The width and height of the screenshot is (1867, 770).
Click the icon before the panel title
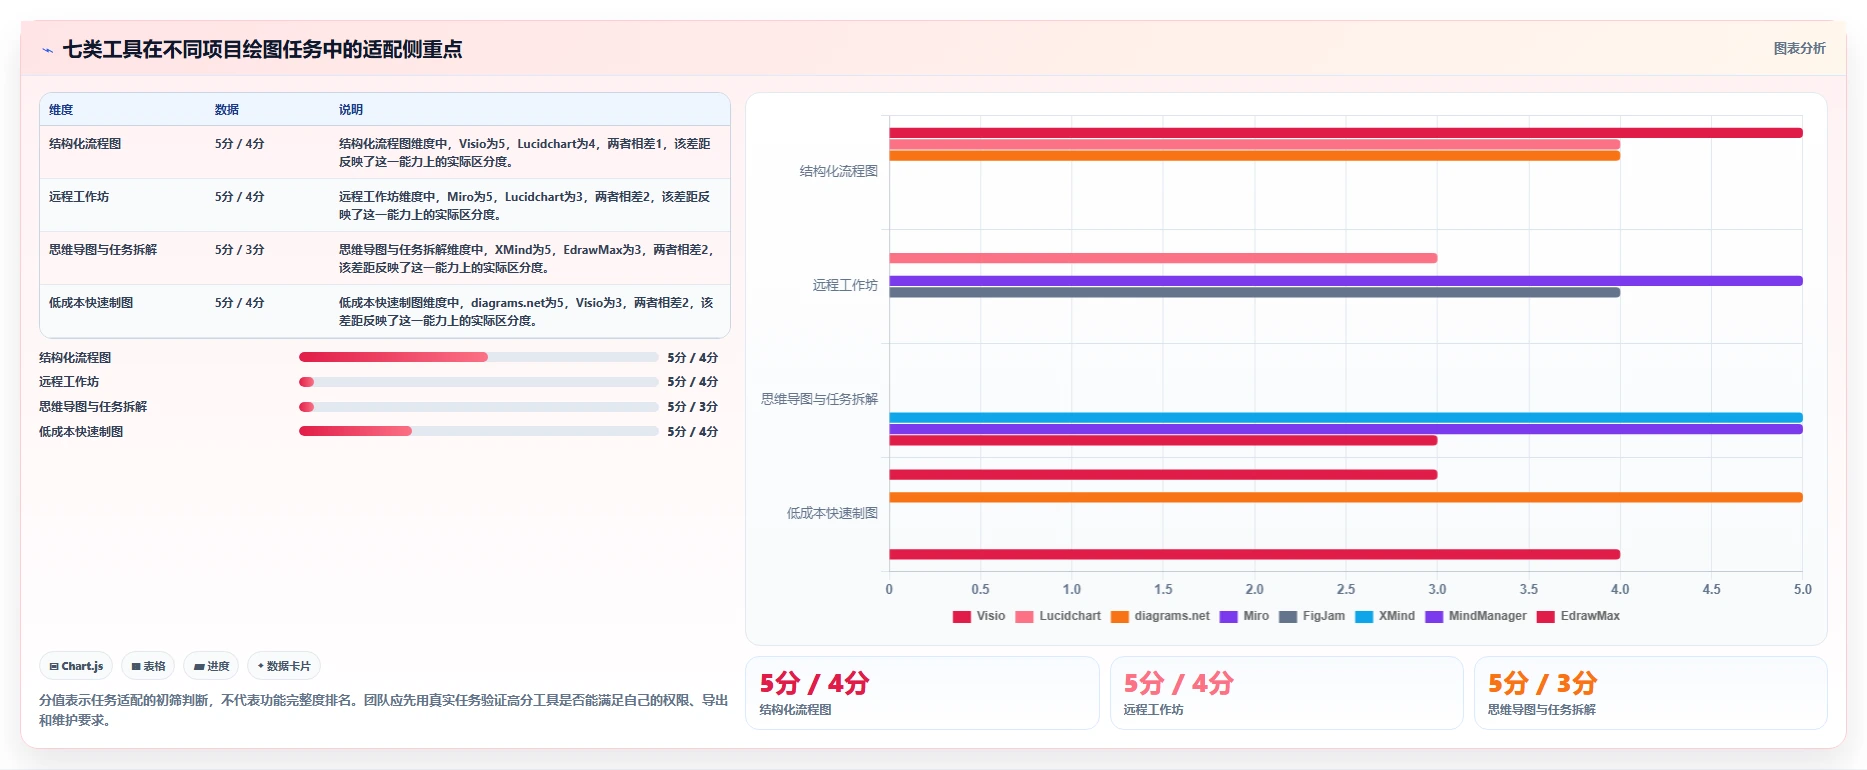47,50
